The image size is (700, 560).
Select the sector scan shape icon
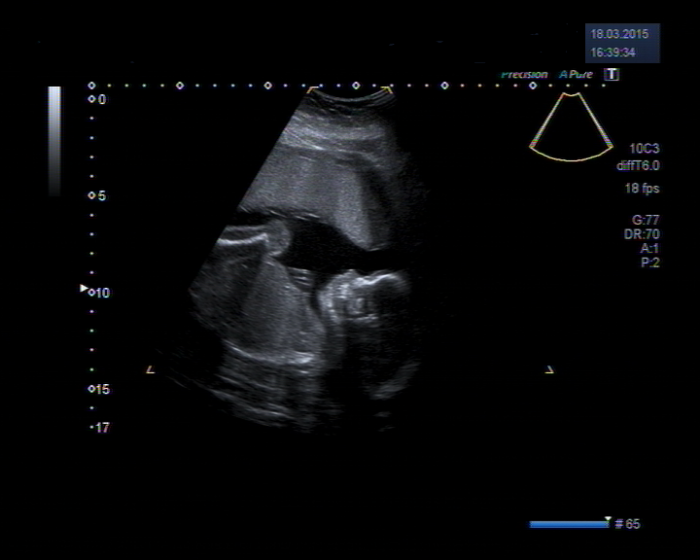(x=571, y=128)
